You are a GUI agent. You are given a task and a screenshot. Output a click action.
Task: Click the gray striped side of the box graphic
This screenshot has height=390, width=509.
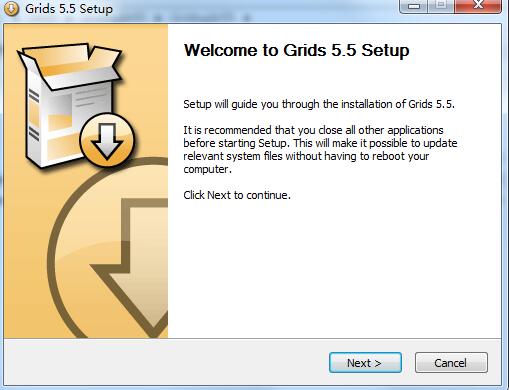(x=33, y=115)
